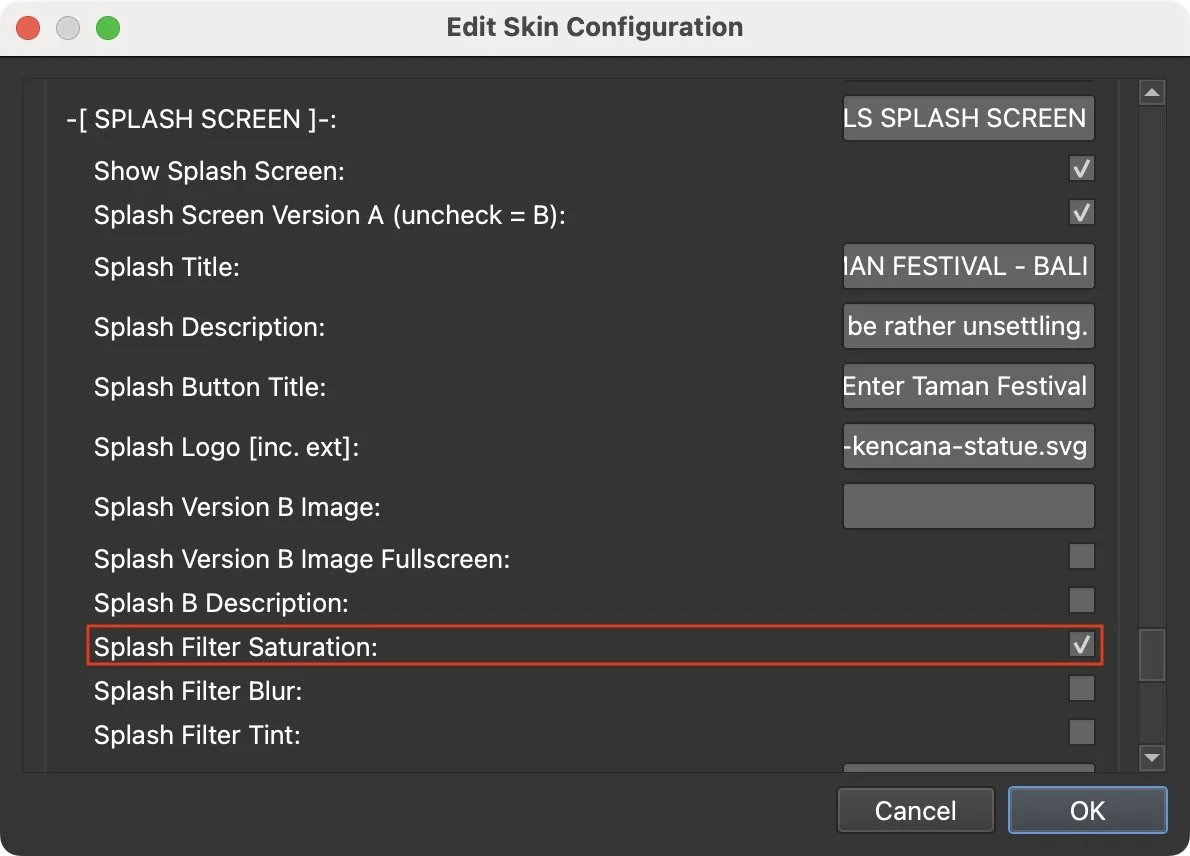The image size is (1190, 856).
Task: Click the empty Splash Version B Image field
Action: (967, 506)
